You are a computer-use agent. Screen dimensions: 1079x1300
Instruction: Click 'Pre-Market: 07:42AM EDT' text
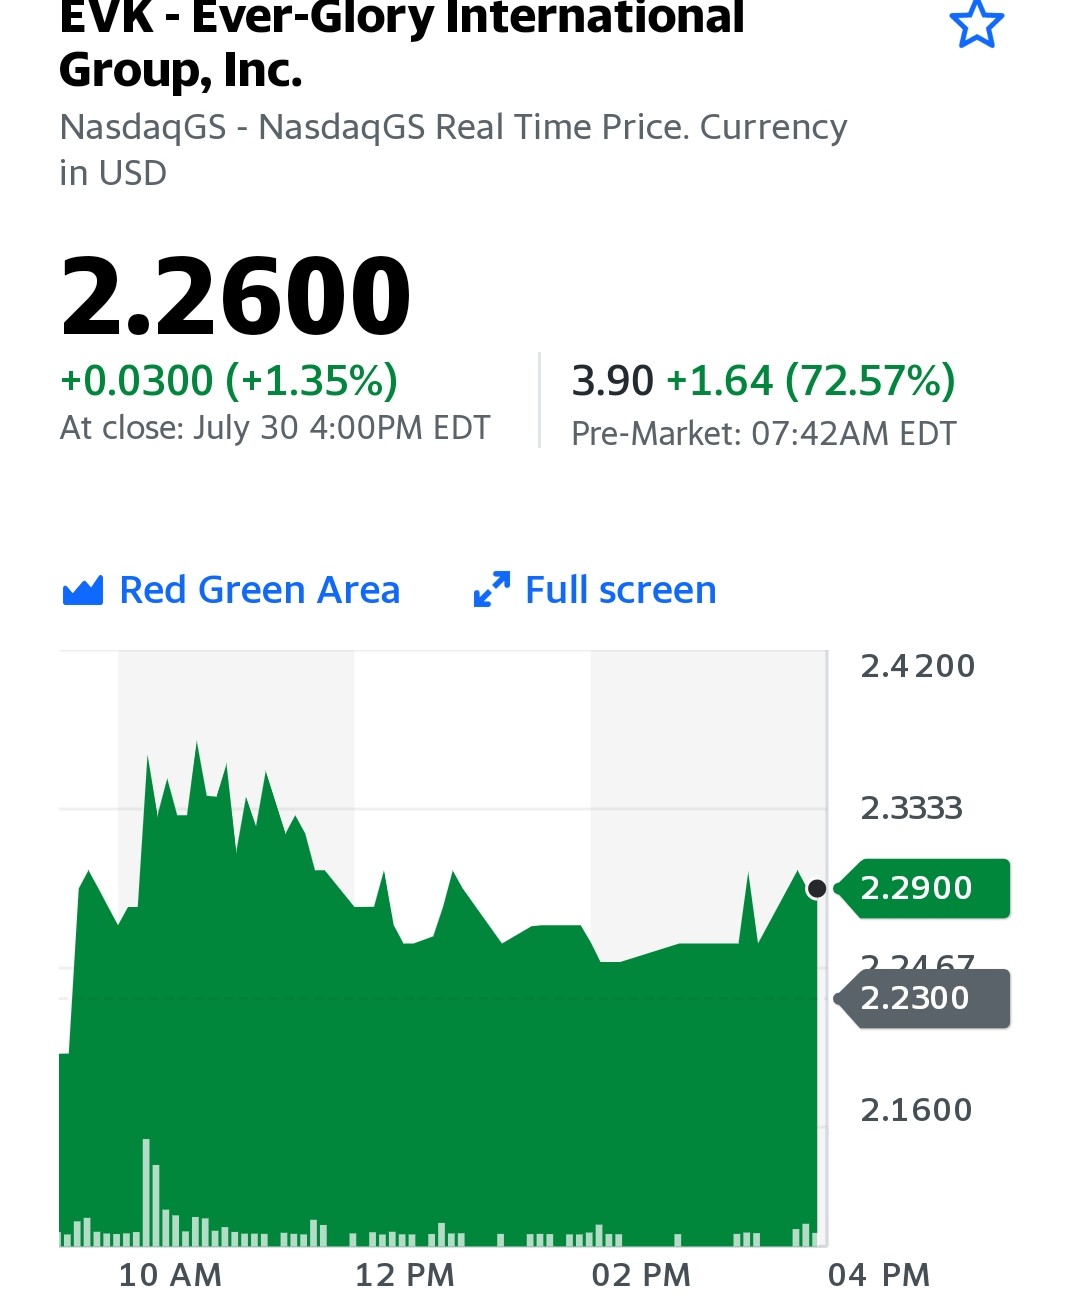click(764, 434)
